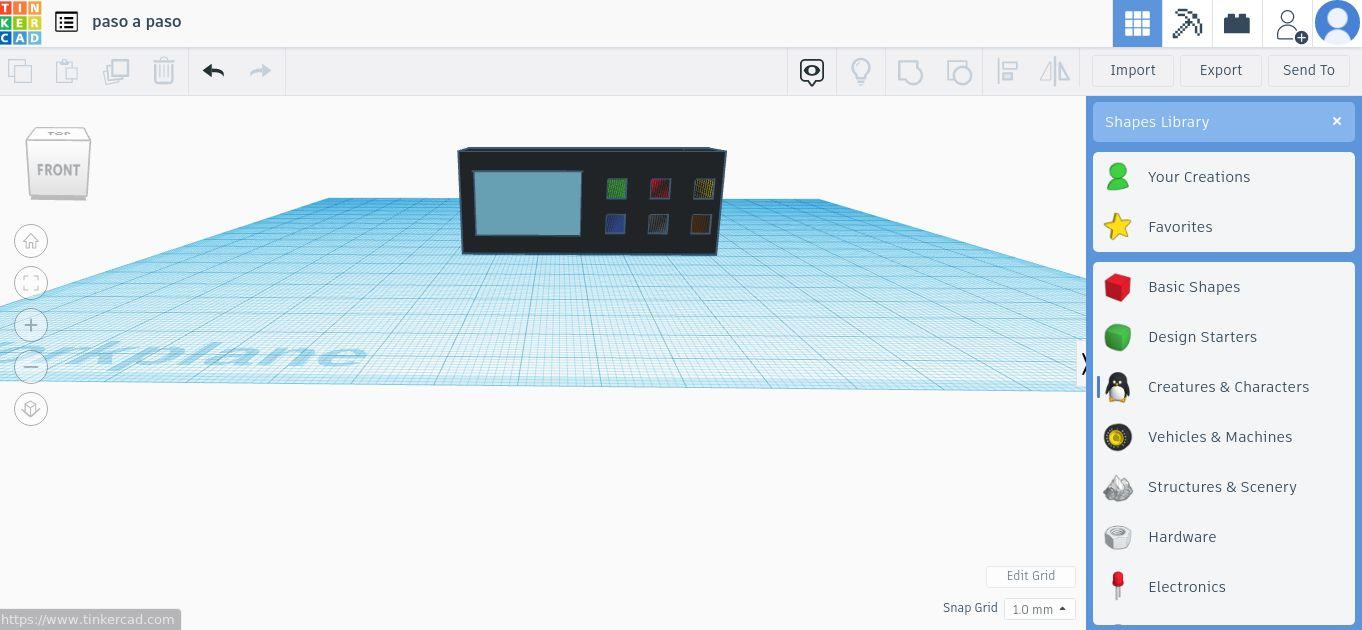Zoom out with the minus button

click(31, 367)
